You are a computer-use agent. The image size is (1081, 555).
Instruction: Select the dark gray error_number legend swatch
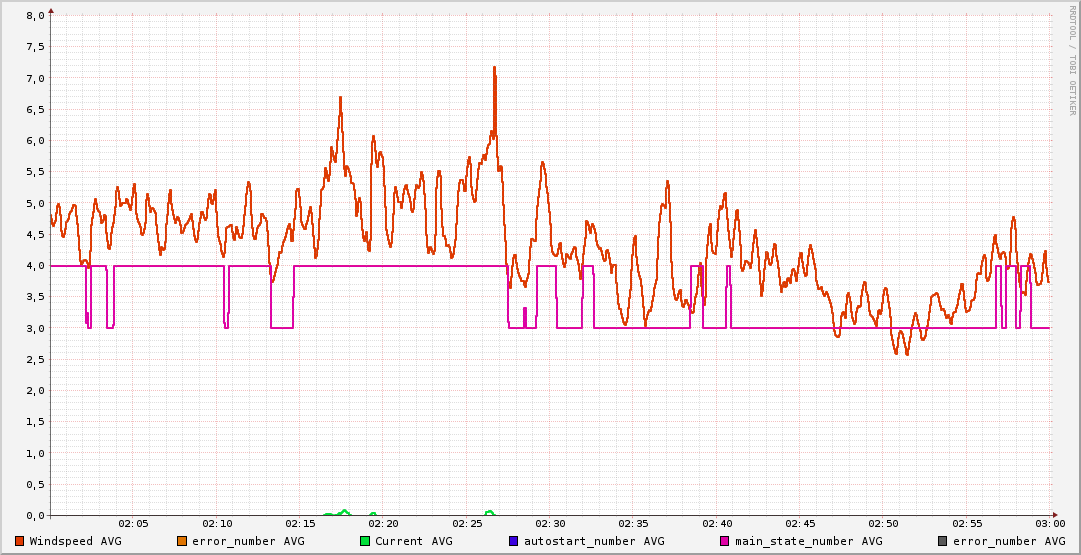coord(942,541)
